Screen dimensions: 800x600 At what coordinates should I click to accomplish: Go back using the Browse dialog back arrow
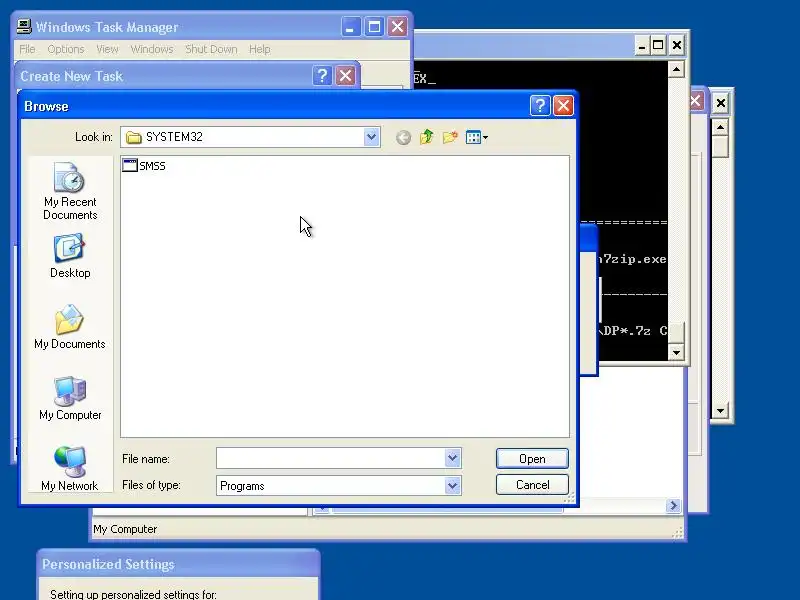[x=403, y=137]
